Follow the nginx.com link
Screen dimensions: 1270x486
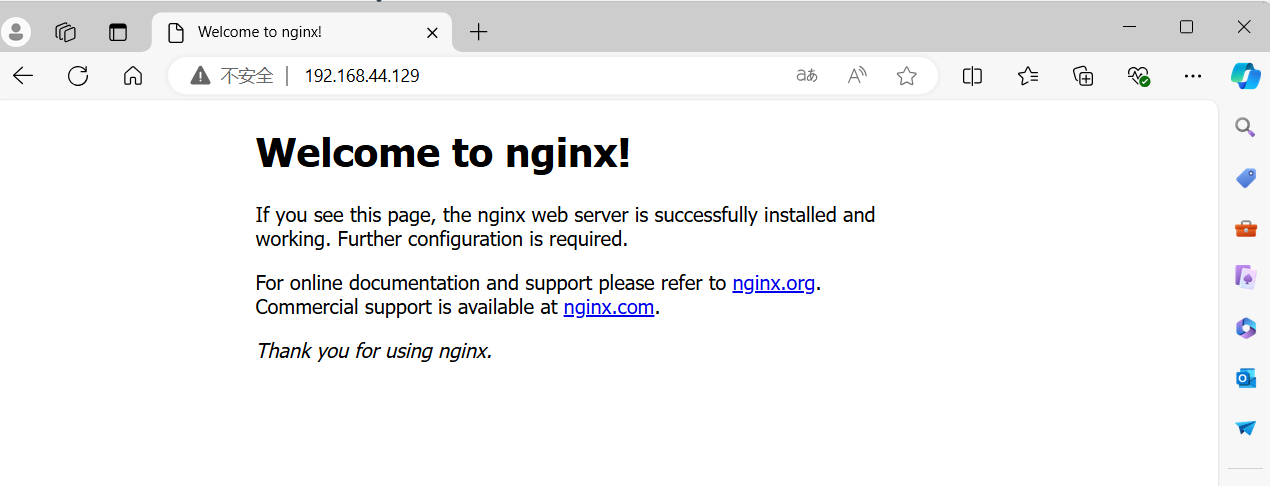pyautogui.click(x=609, y=307)
